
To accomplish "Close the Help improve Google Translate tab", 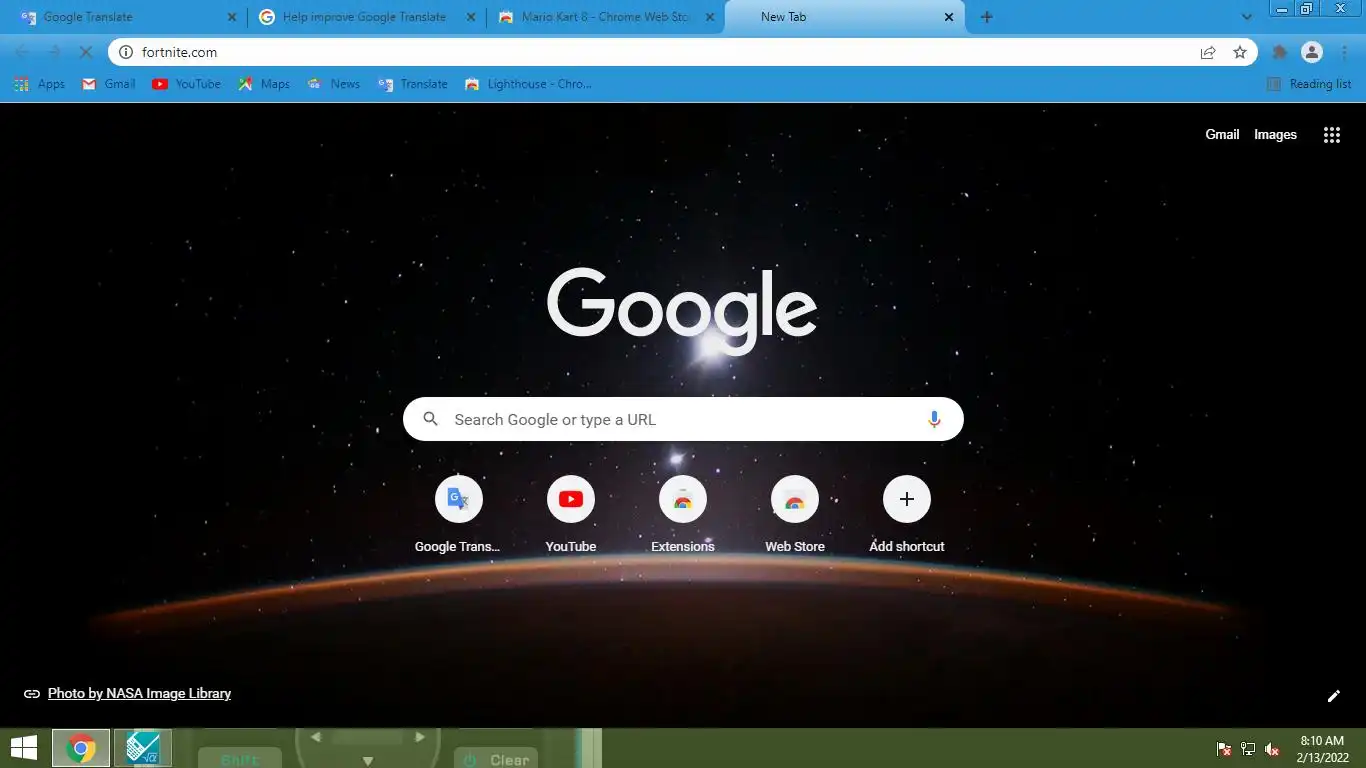I will pos(470,17).
